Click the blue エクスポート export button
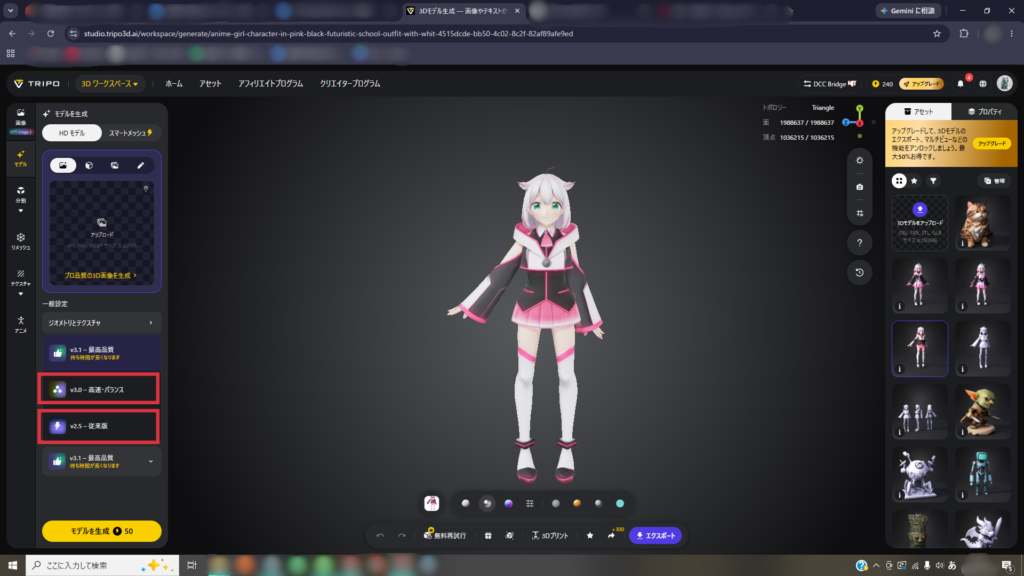The width and height of the screenshot is (1024, 576). [656, 536]
